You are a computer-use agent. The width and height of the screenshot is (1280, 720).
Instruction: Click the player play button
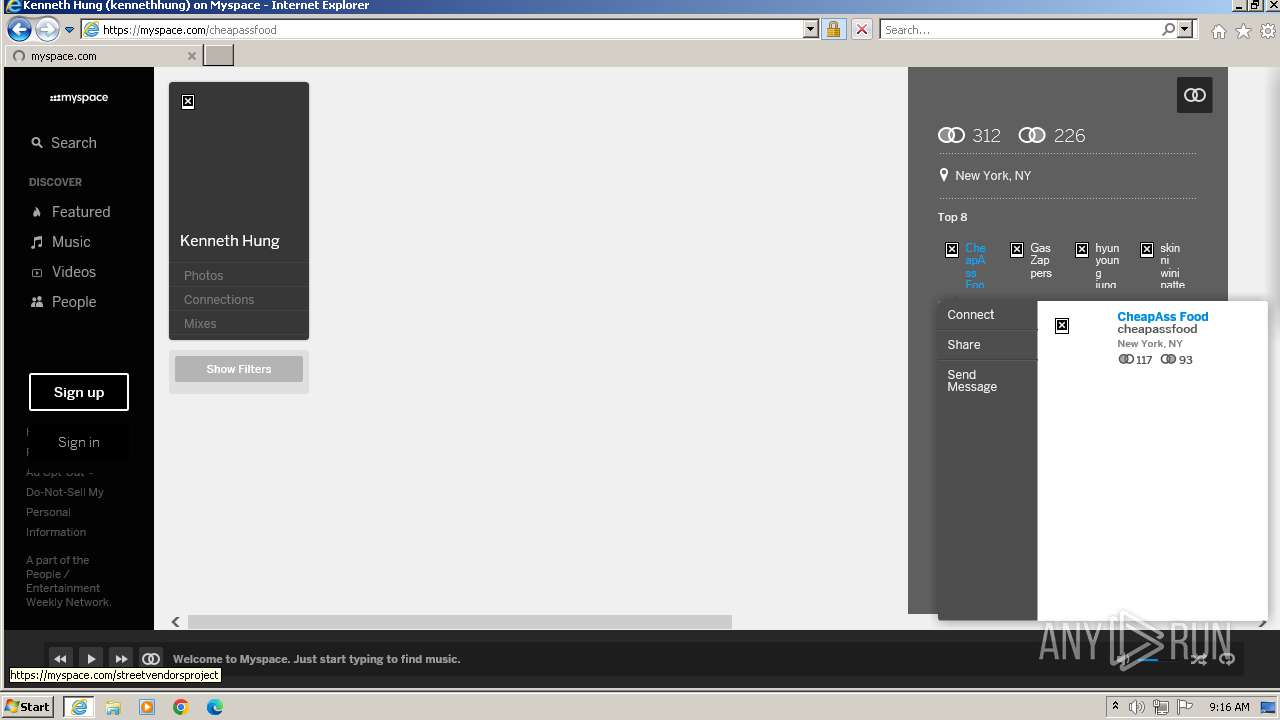coord(90,658)
